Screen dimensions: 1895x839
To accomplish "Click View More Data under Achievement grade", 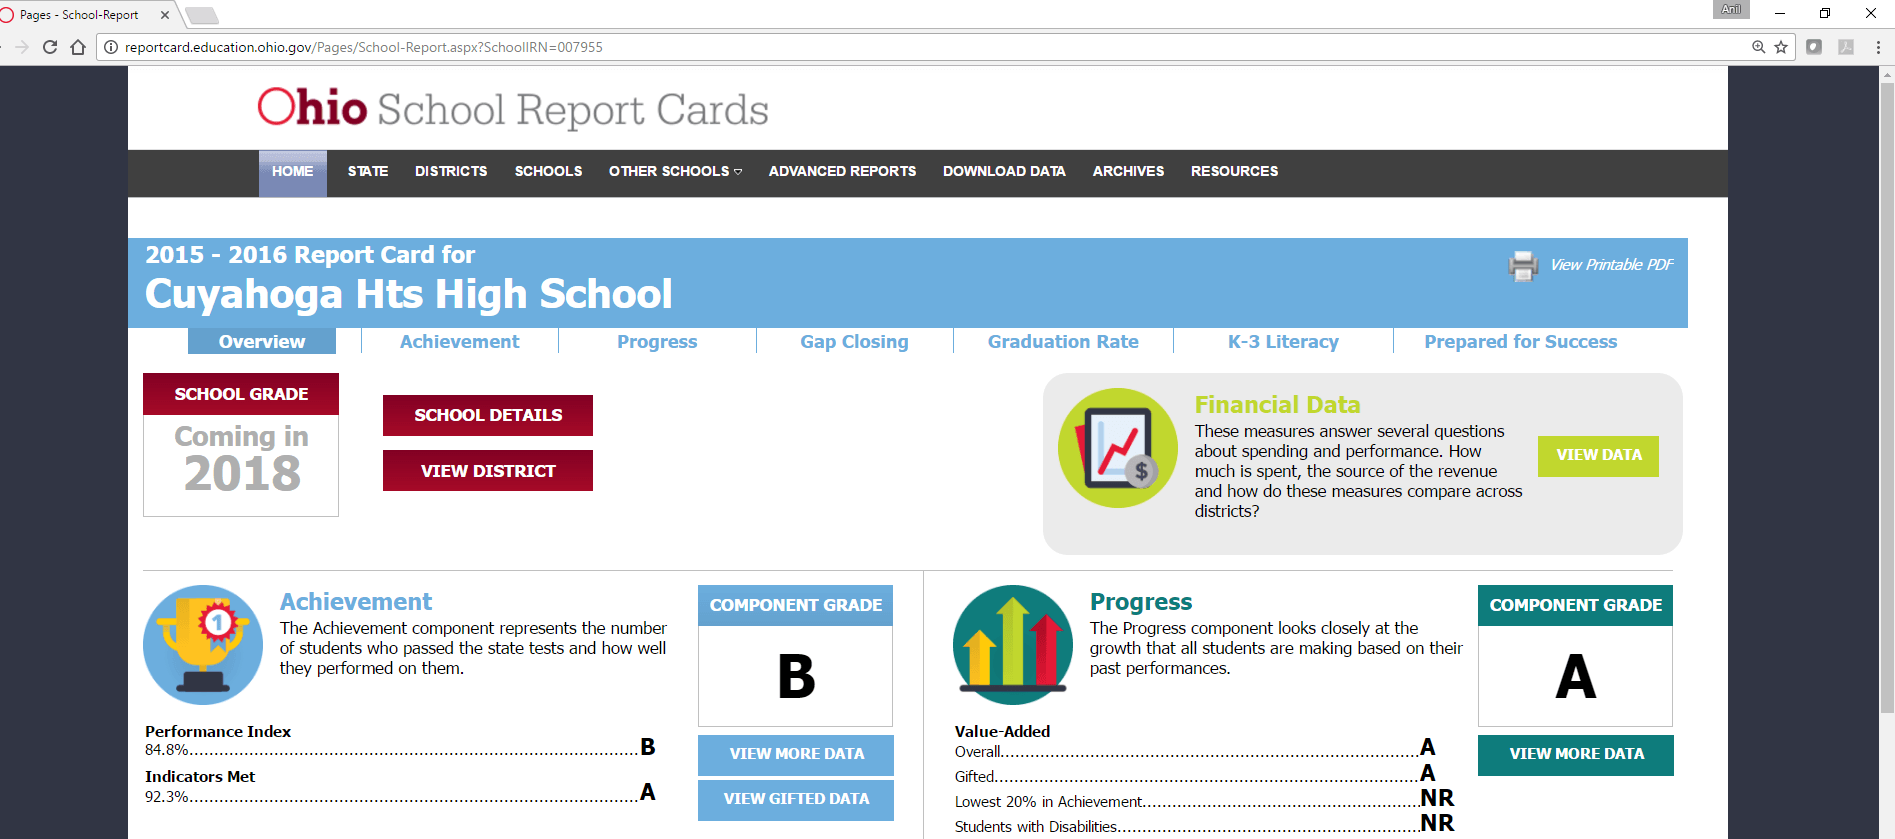I will pyautogui.click(x=796, y=754).
